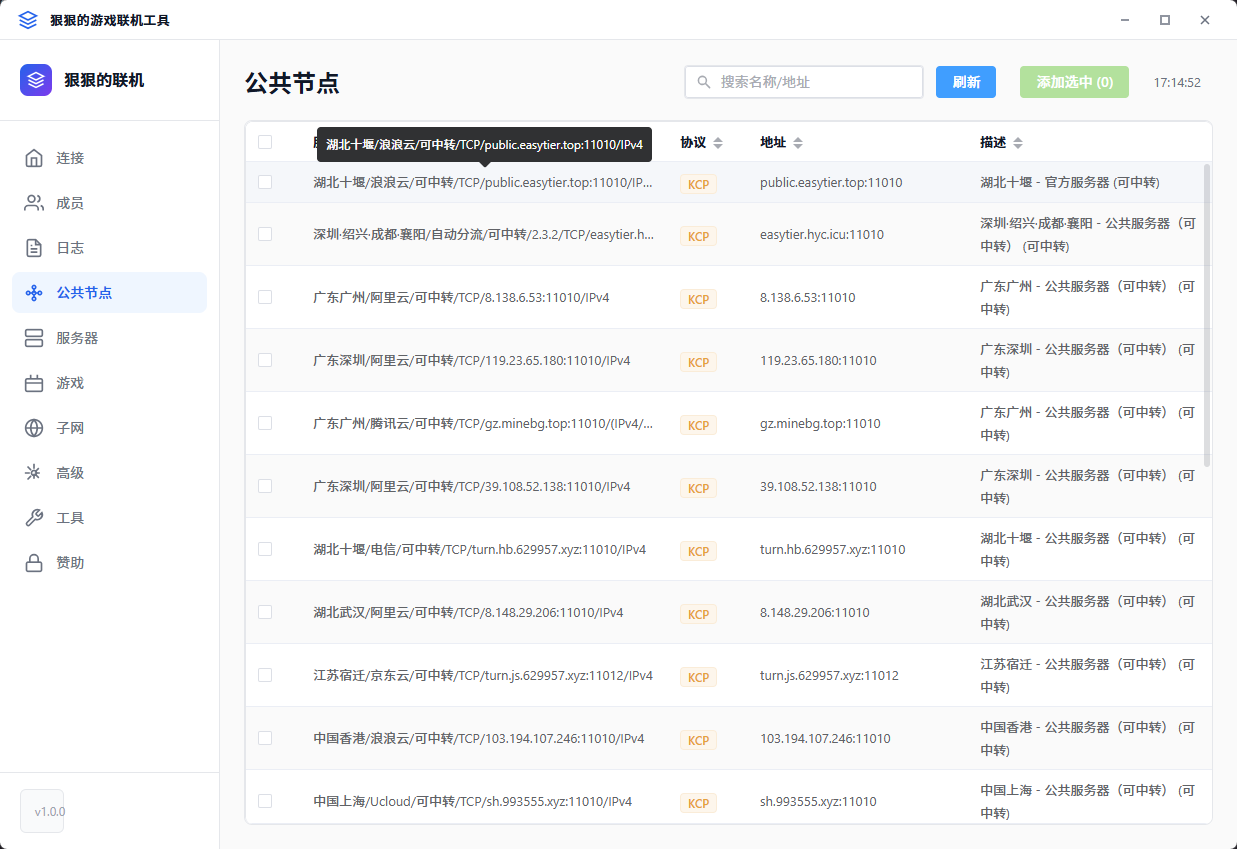Toggle the select-all checkbox in table header

click(x=265, y=142)
